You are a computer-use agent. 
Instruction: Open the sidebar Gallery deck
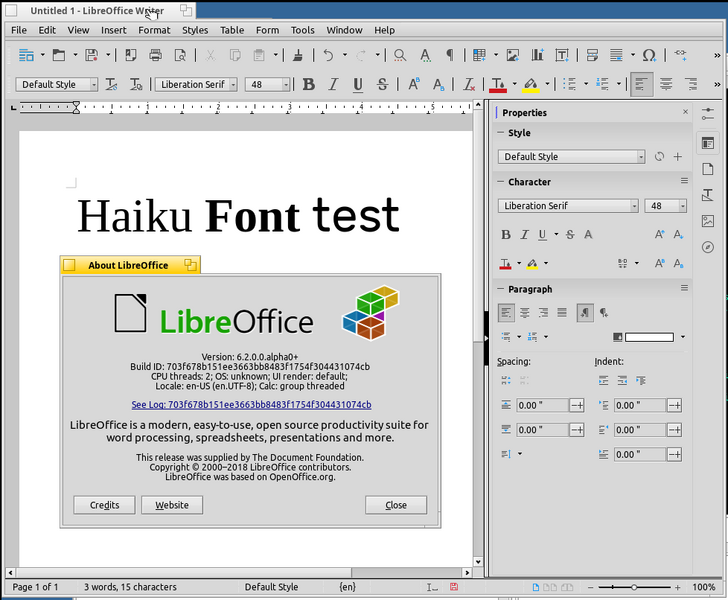pos(708,221)
